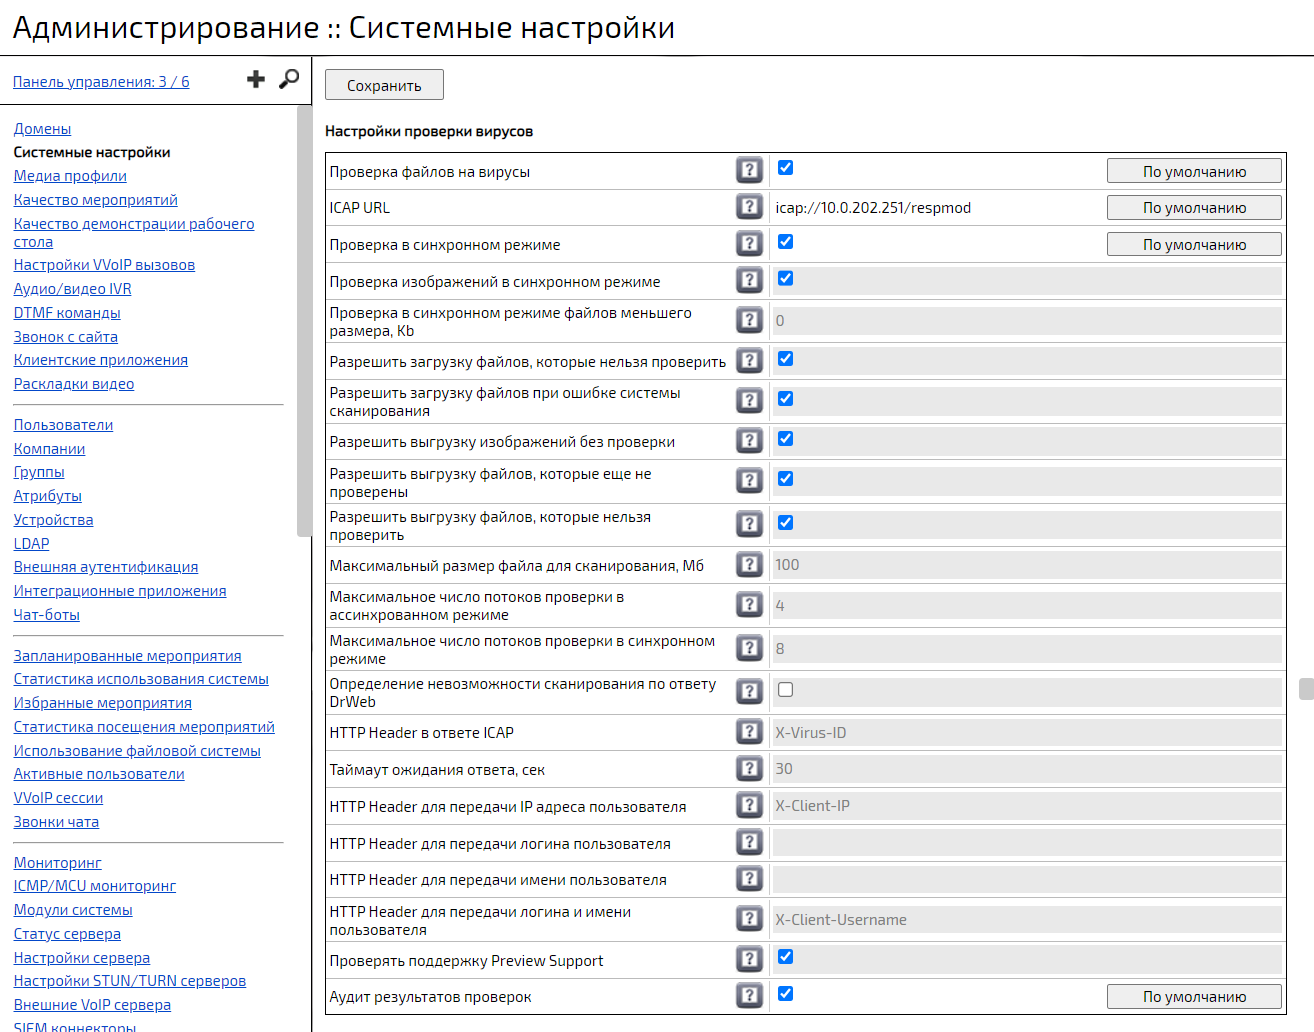Screen dimensions: 1314x1032
Task: Toggle Аудит результатов проверок checkbox
Action: [x=786, y=994]
